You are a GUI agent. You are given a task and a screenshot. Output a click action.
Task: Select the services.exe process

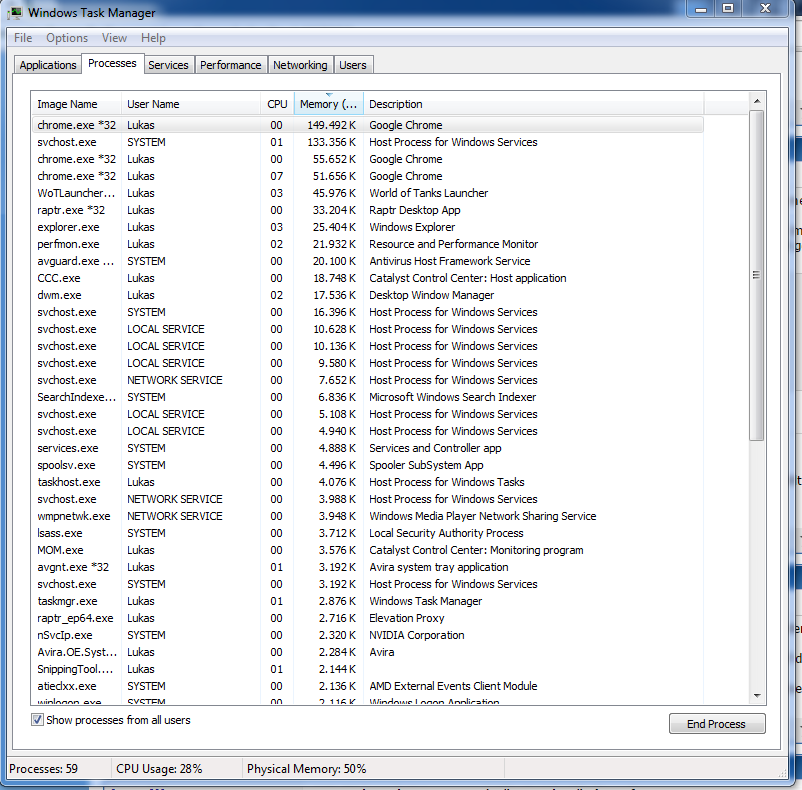click(368, 448)
